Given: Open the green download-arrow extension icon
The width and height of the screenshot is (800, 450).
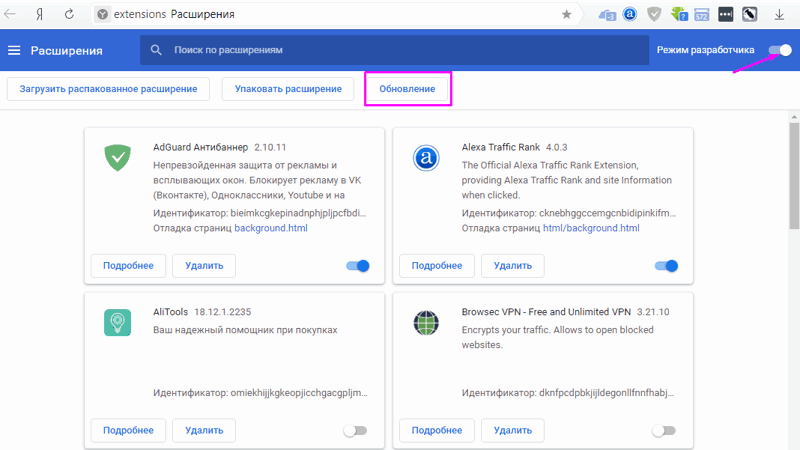Looking at the screenshot, I should coord(679,14).
